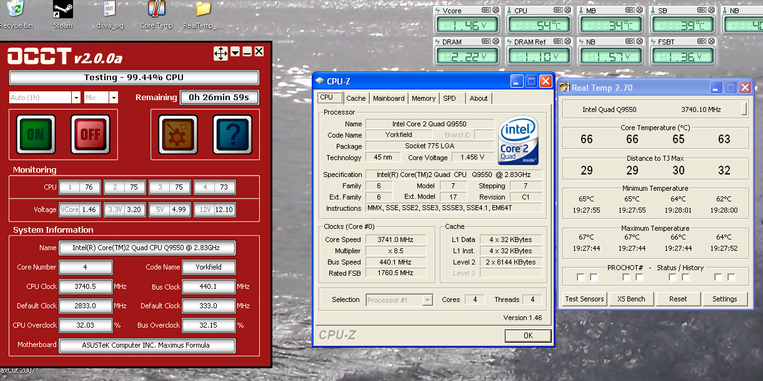
Task: Open the SB temperature widget settings icon
Action: tap(702, 10)
